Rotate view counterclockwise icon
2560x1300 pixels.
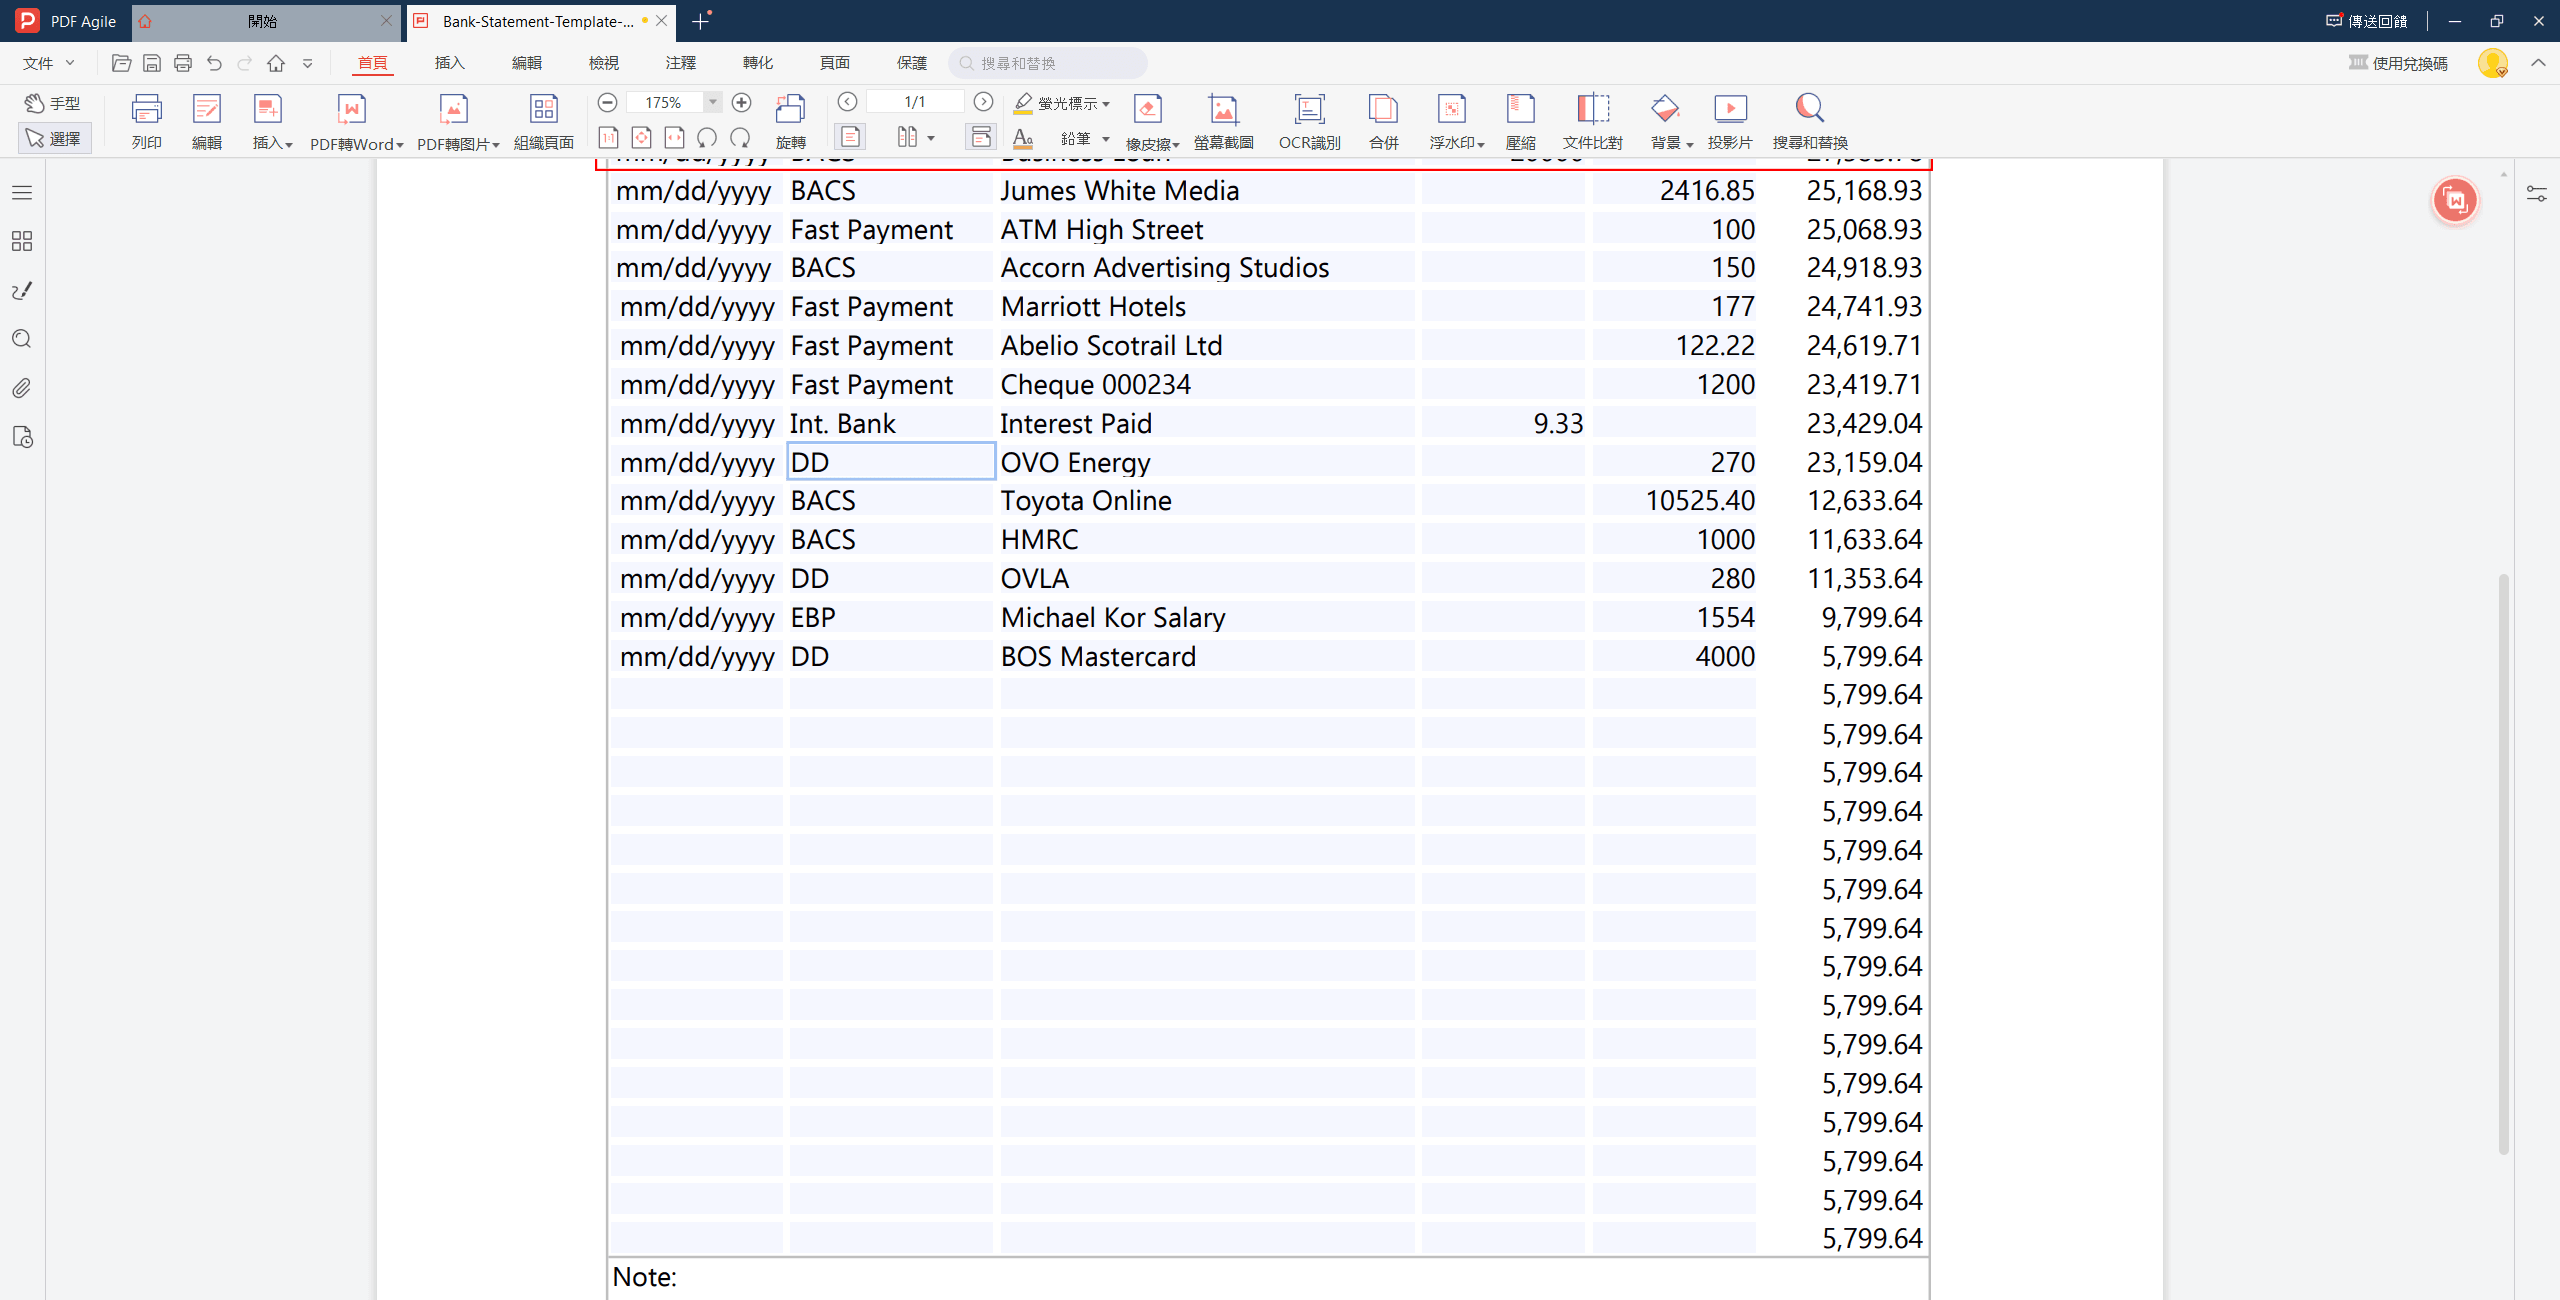pyautogui.click(x=707, y=137)
